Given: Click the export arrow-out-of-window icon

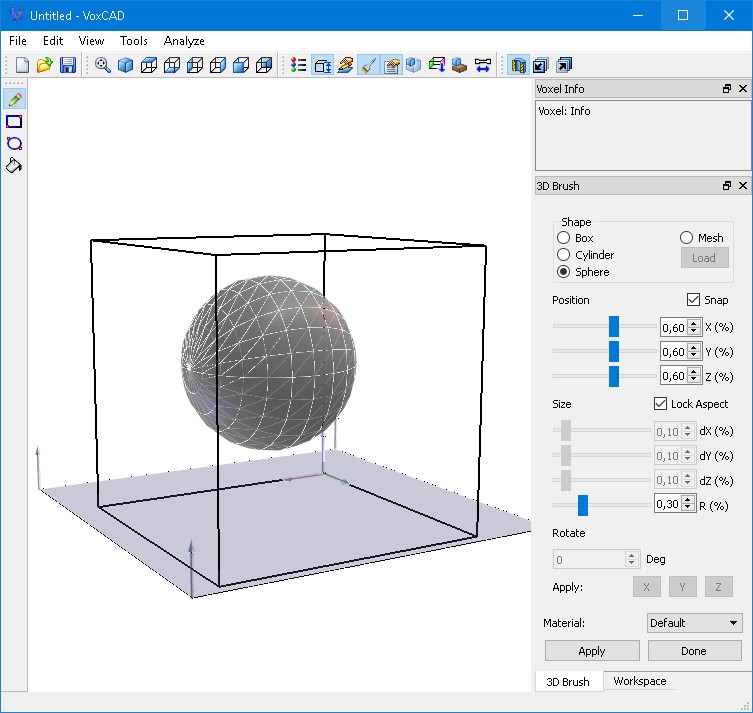Looking at the screenshot, I should click(564, 65).
